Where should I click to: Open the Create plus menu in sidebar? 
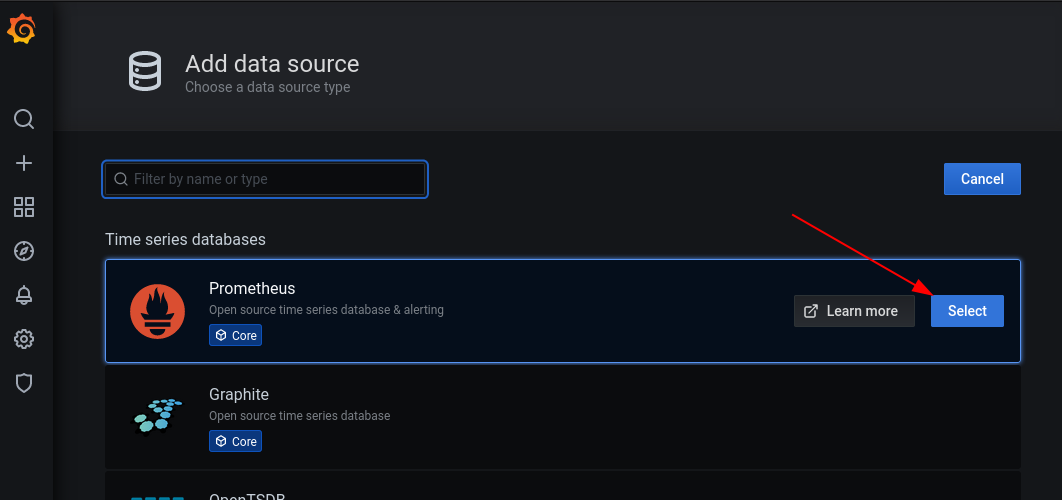coord(24,163)
